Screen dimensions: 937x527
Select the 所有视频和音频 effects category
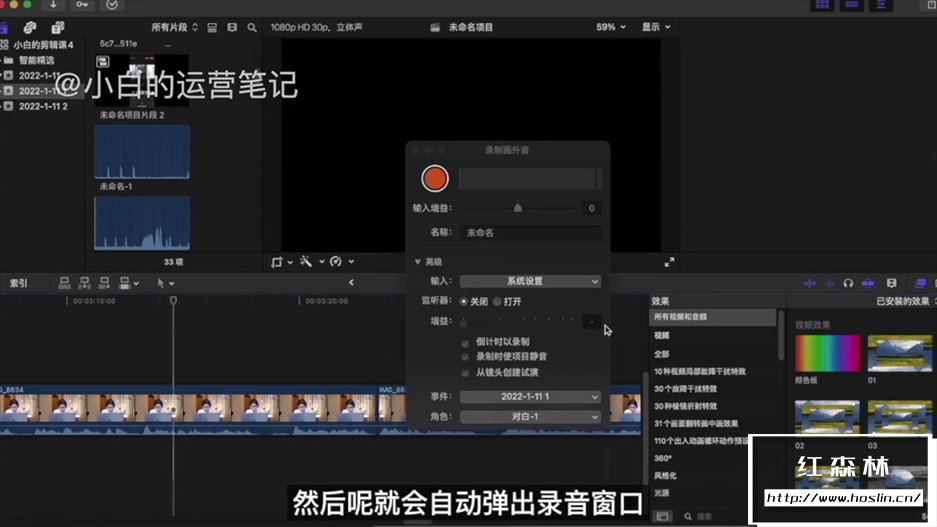(712, 317)
